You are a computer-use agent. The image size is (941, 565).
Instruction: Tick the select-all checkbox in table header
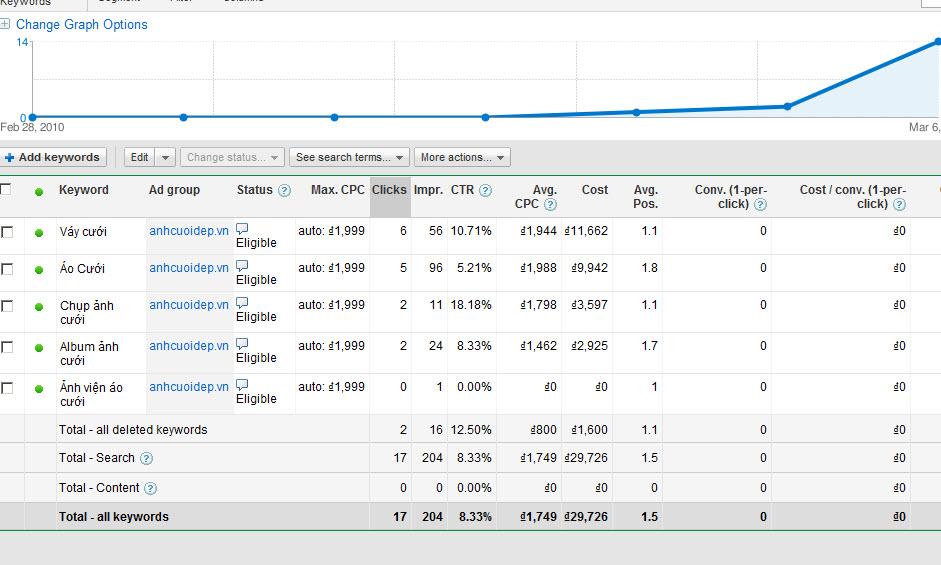coord(6,190)
